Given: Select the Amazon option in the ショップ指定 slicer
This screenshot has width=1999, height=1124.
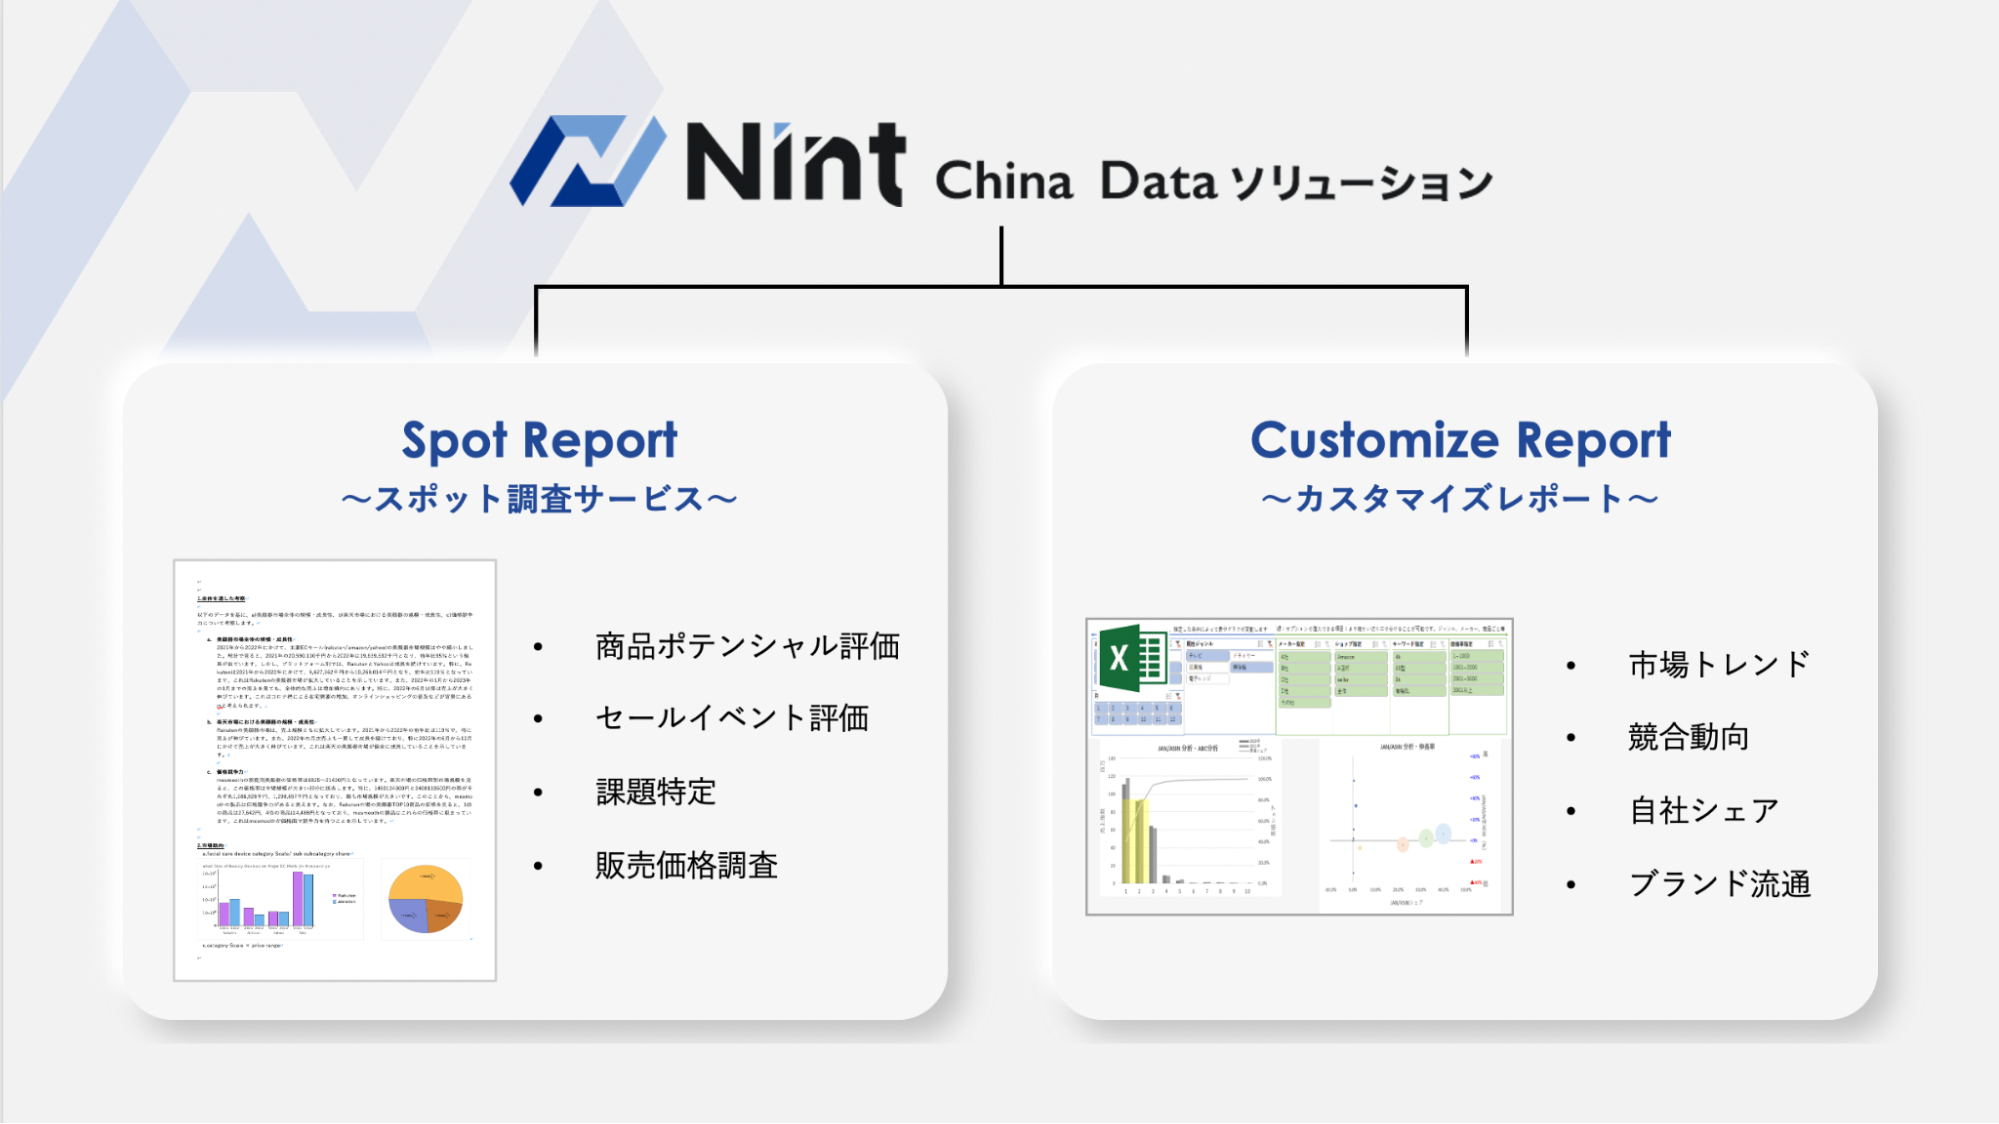Looking at the screenshot, I should pos(1360,657).
